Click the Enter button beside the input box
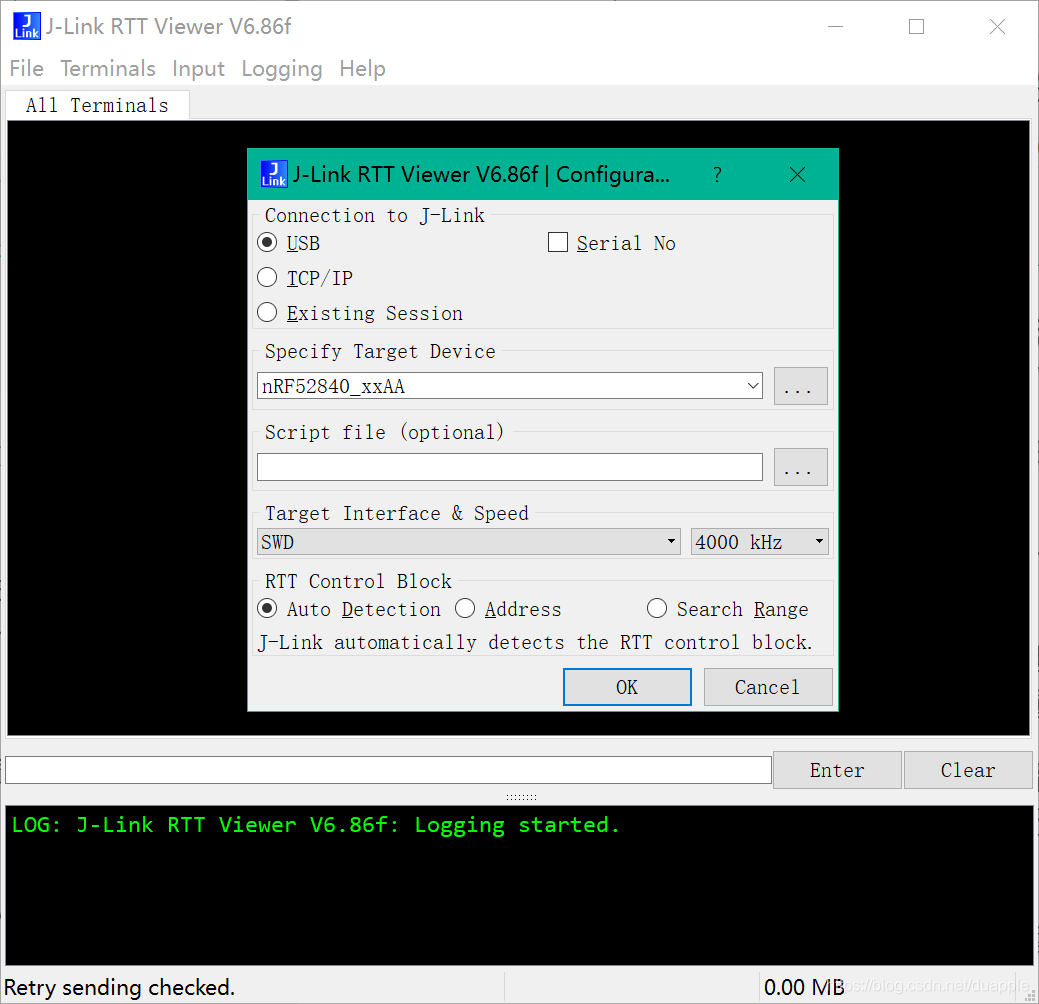Image resolution: width=1039 pixels, height=1004 pixels. click(x=837, y=770)
